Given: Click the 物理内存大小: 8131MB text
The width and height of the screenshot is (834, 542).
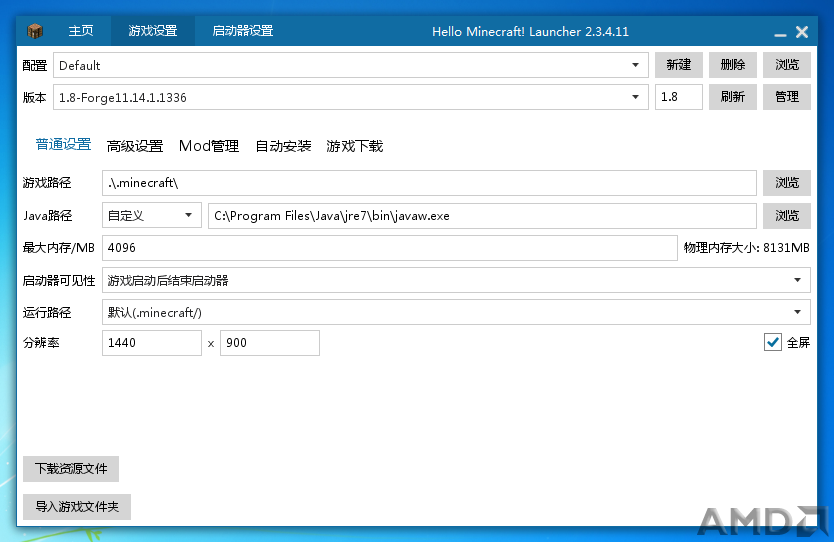Looking at the screenshot, I should tap(746, 248).
